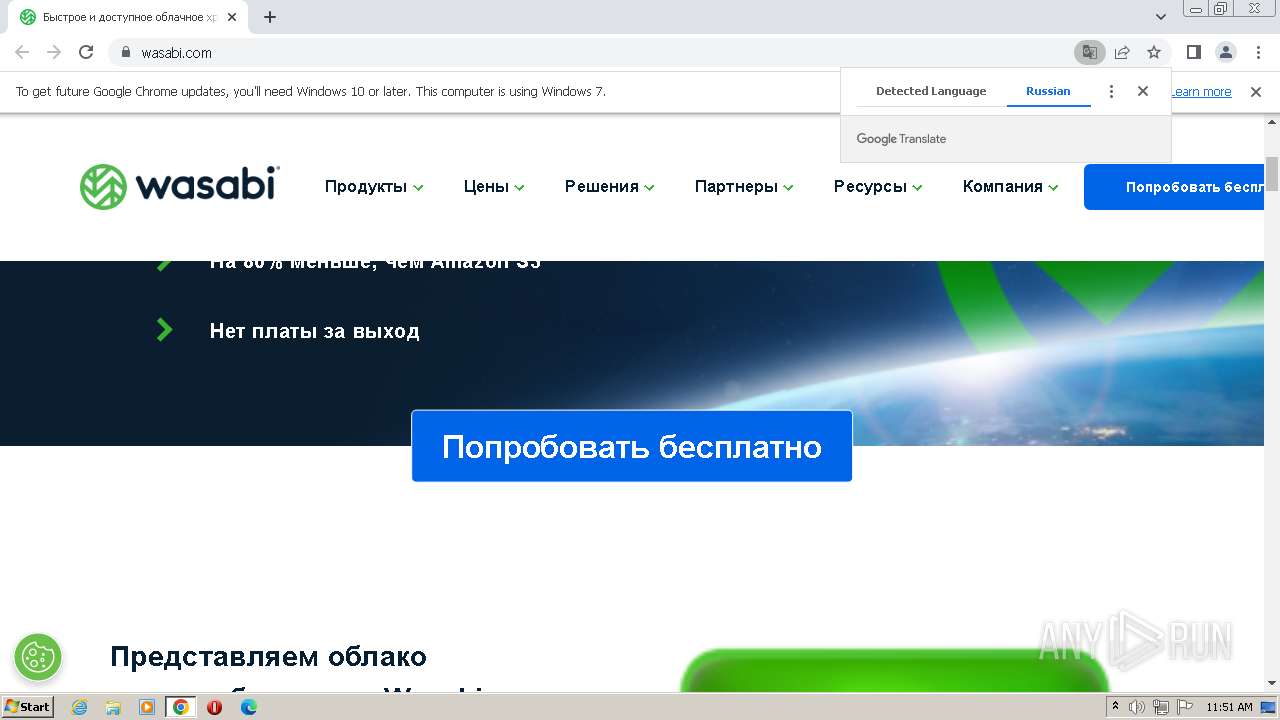Expand the Компания menu
1280x720 pixels.
click(1011, 187)
